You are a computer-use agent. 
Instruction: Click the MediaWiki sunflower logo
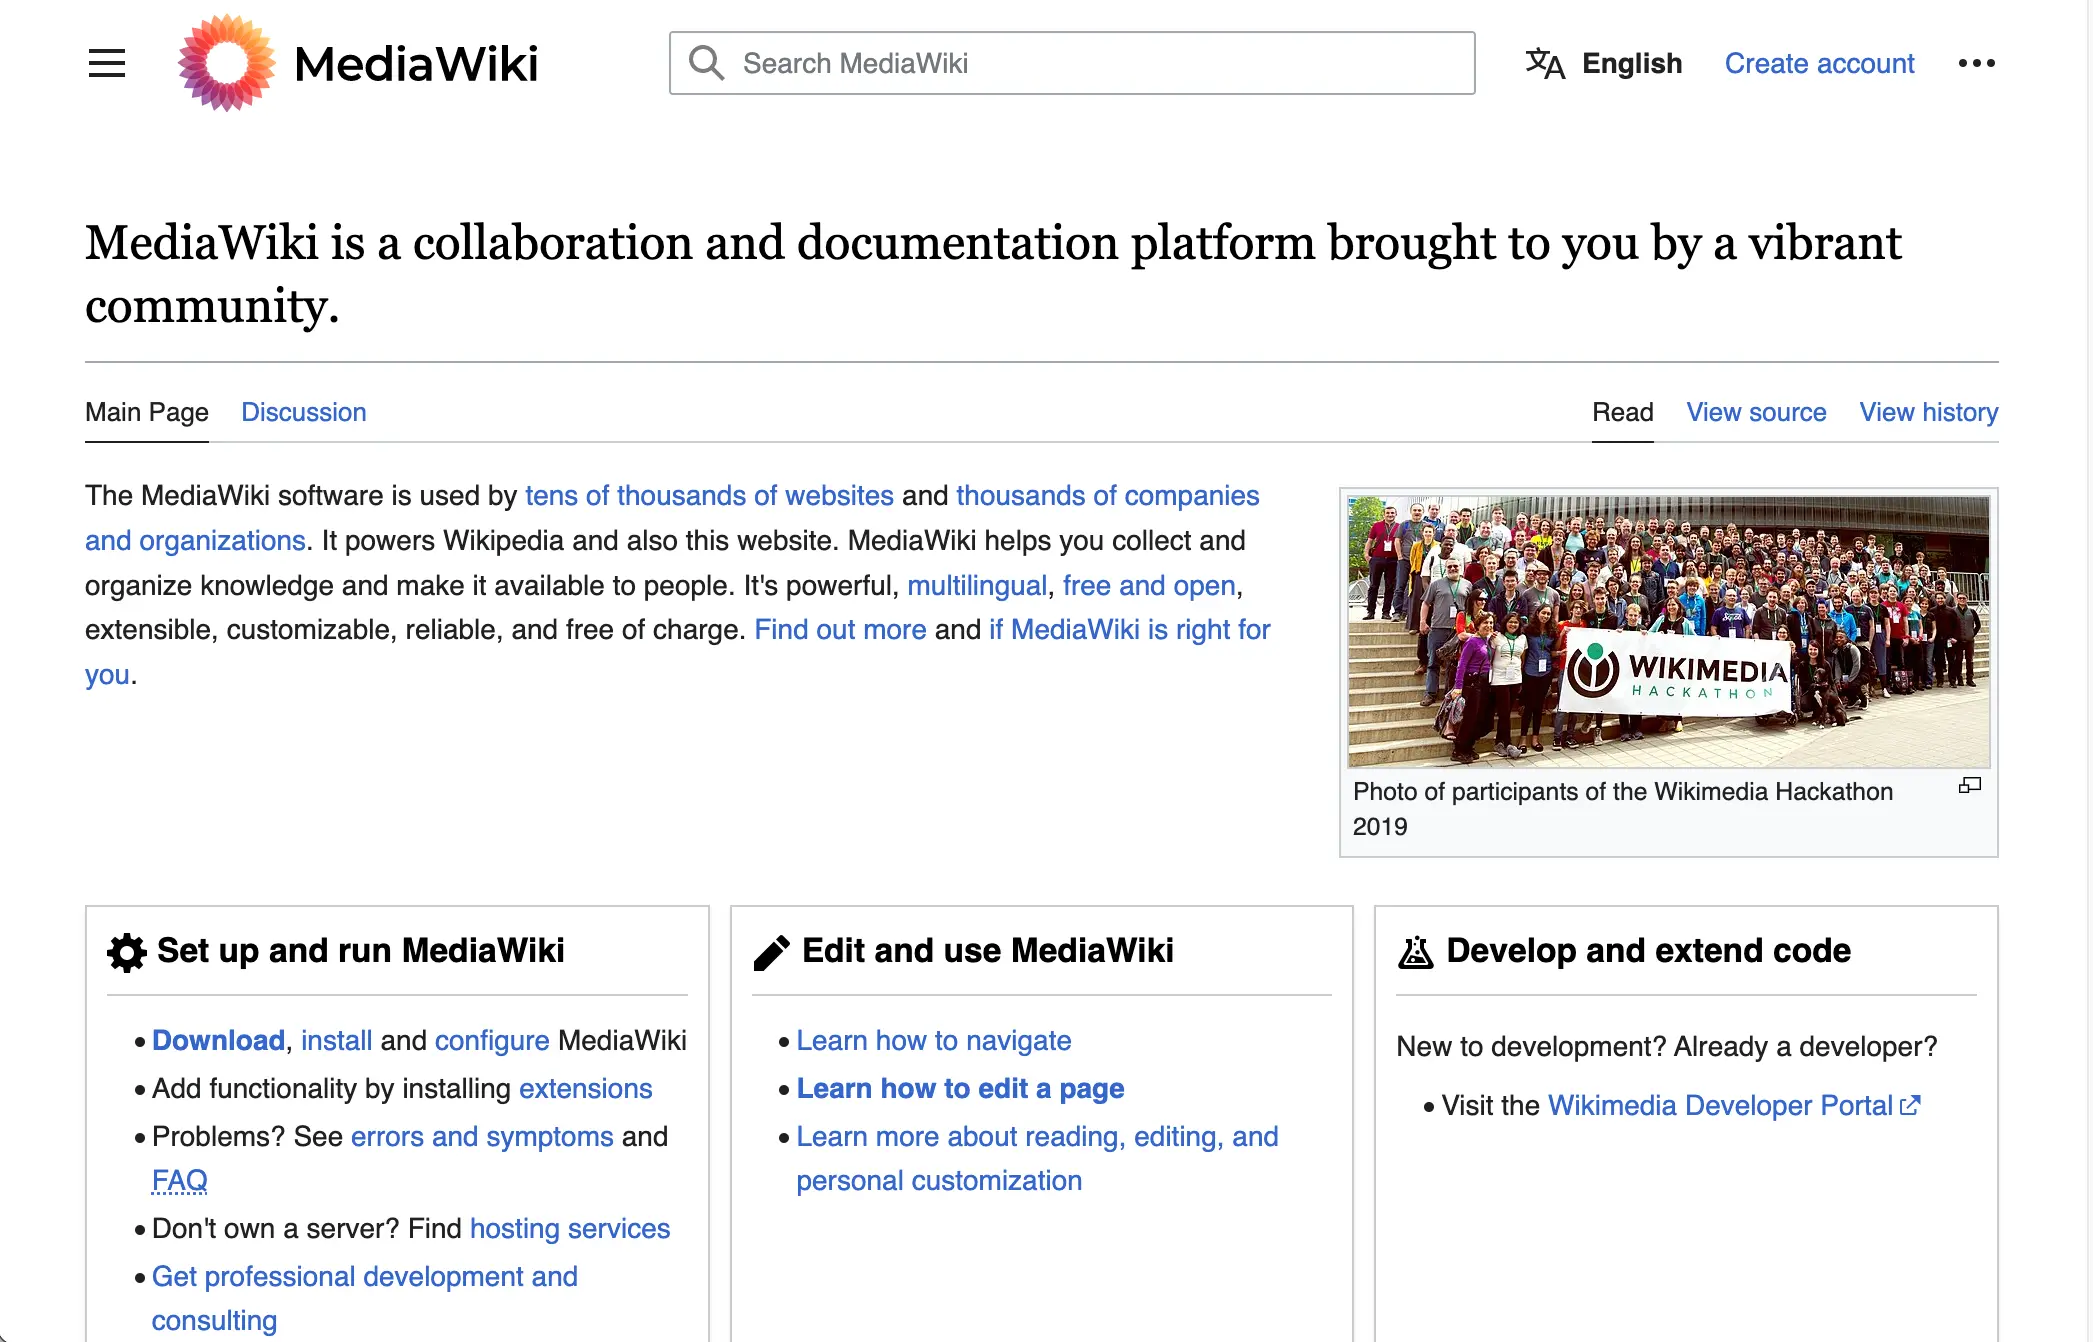[226, 63]
